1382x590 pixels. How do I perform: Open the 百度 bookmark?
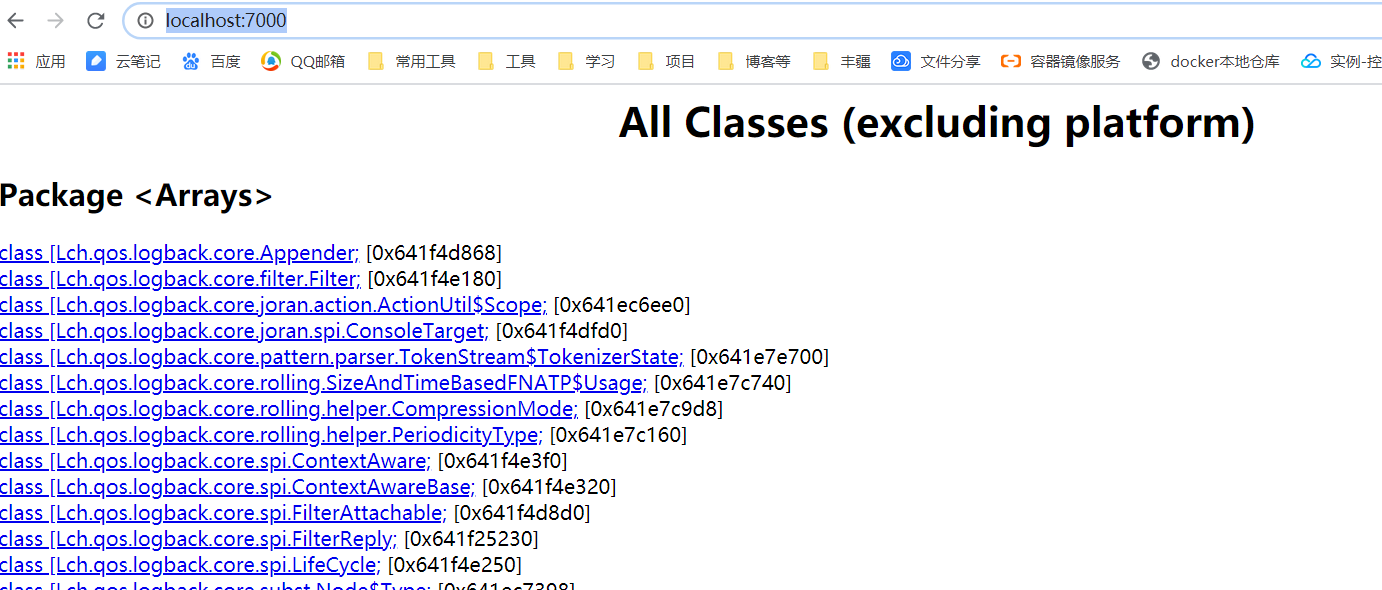pos(210,60)
